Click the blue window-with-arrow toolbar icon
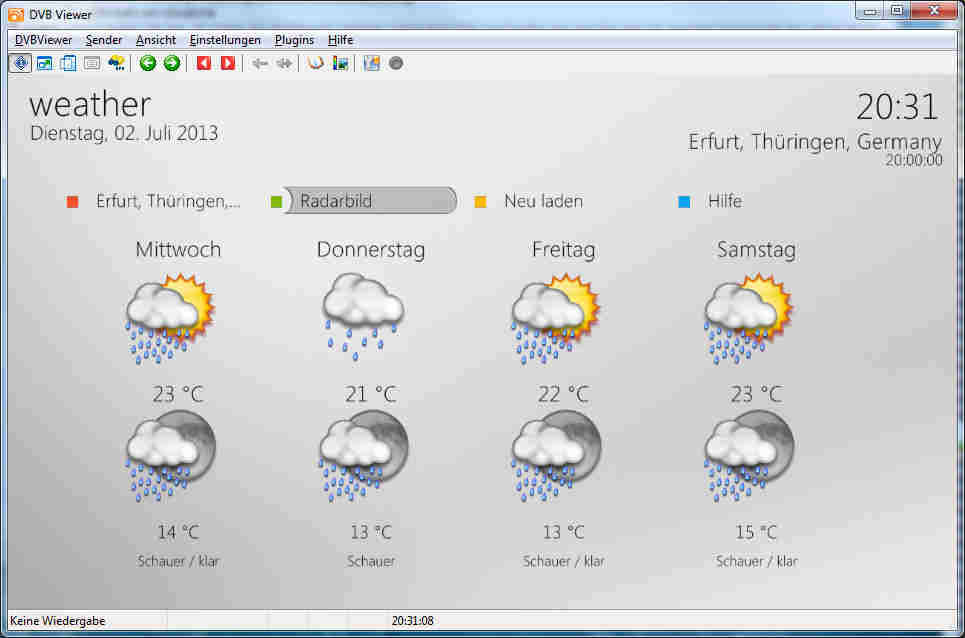 pyautogui.click(x=44, y=63)
